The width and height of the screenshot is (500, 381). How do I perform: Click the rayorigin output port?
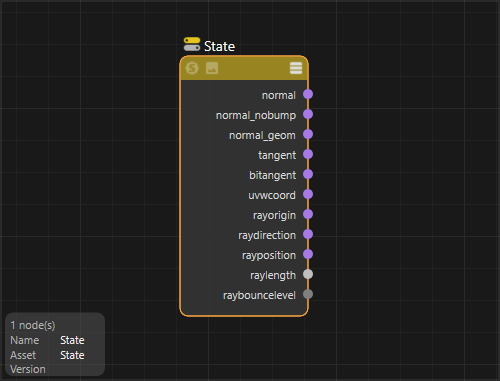308,214
